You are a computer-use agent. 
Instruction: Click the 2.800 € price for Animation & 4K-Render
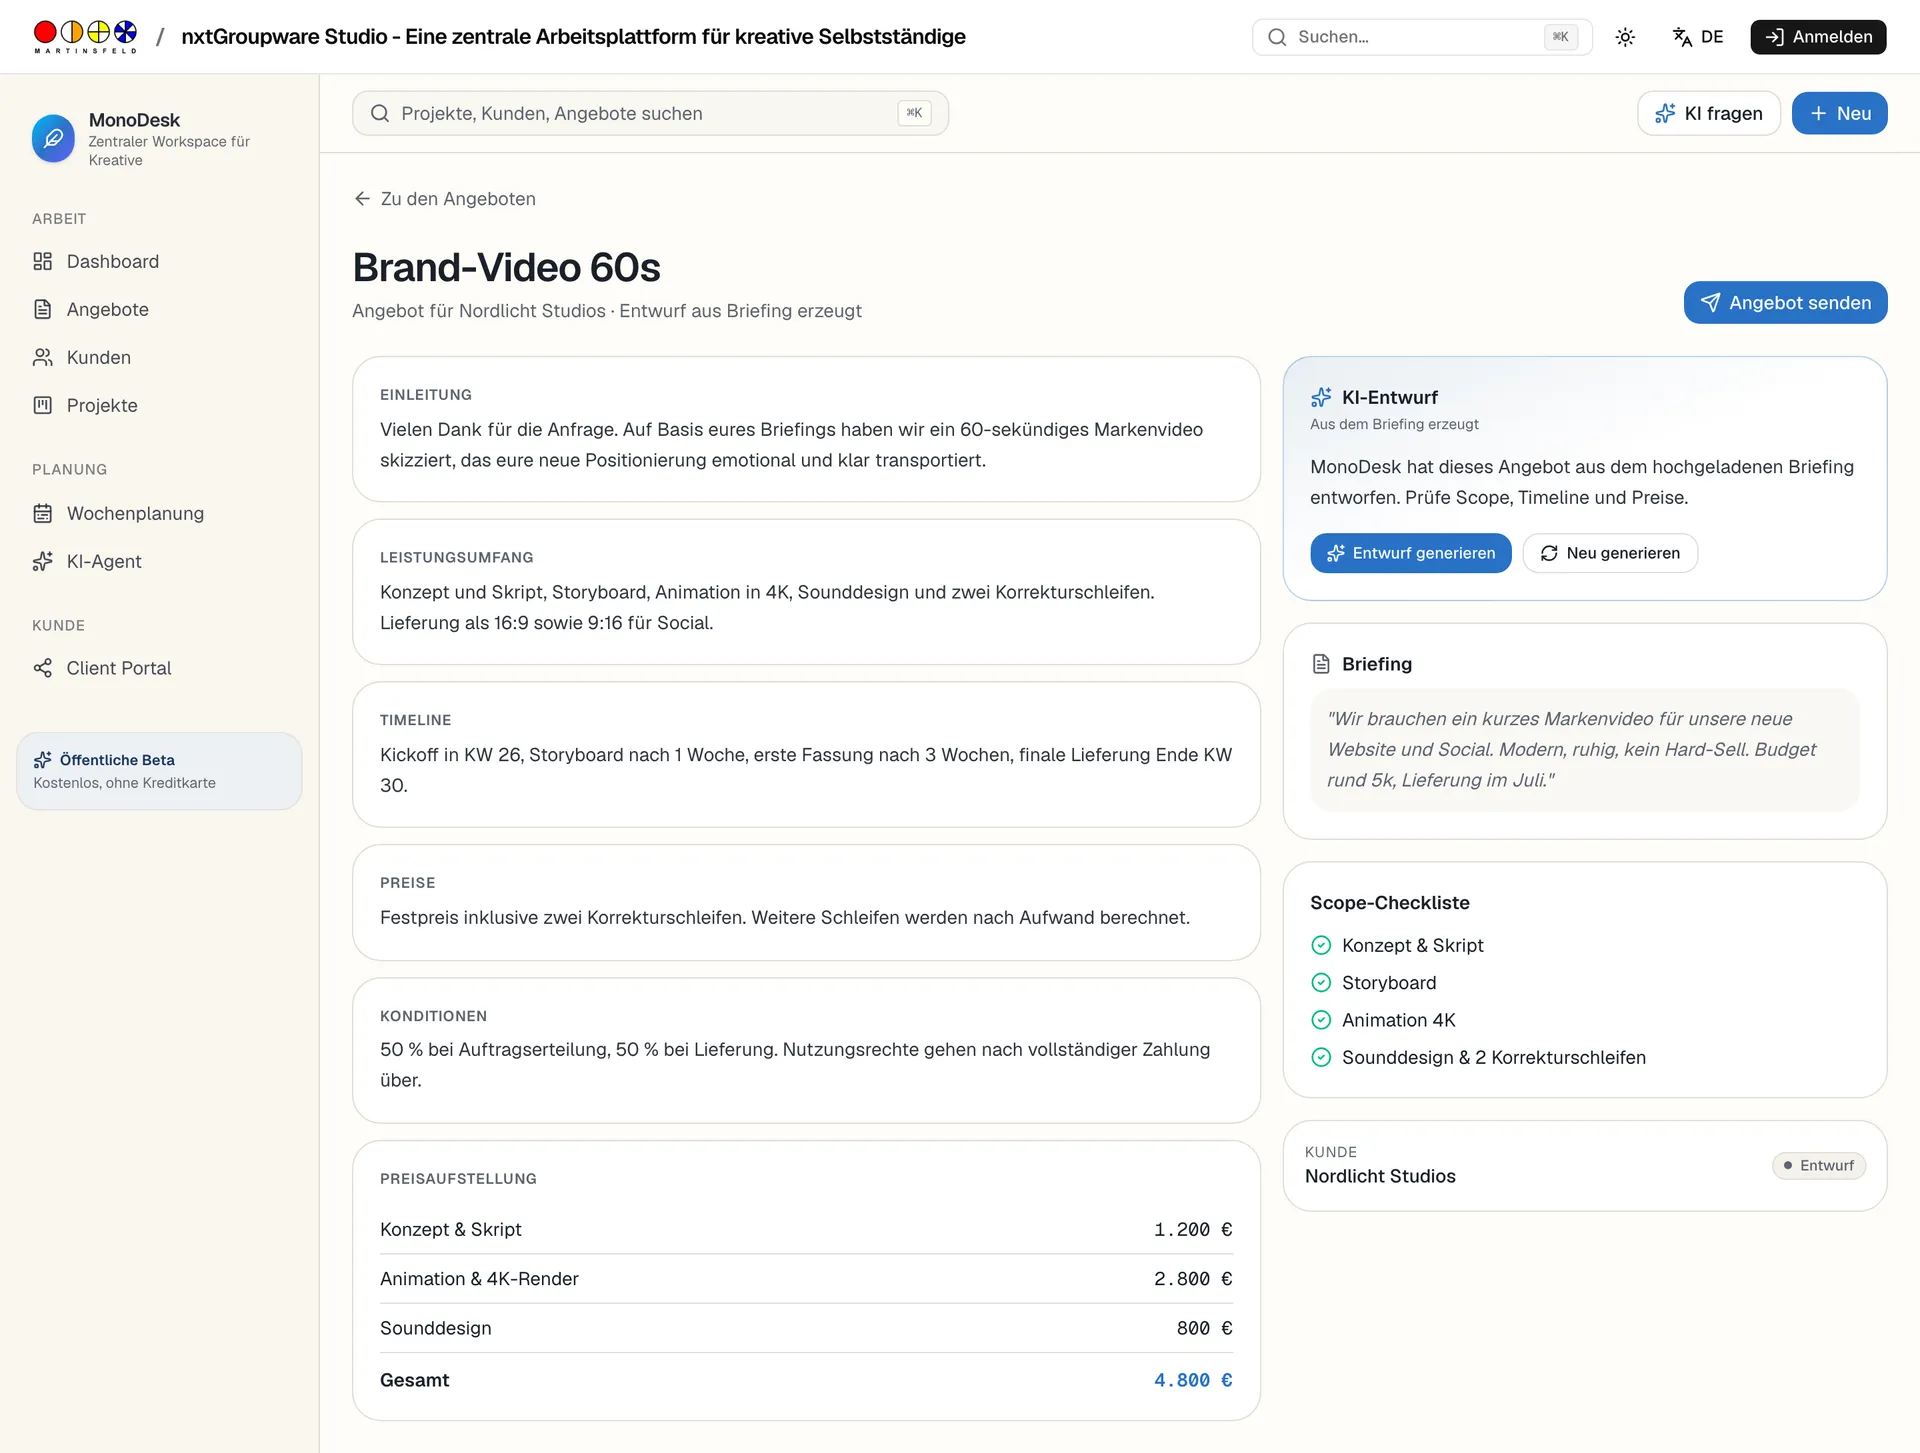1193,1279
